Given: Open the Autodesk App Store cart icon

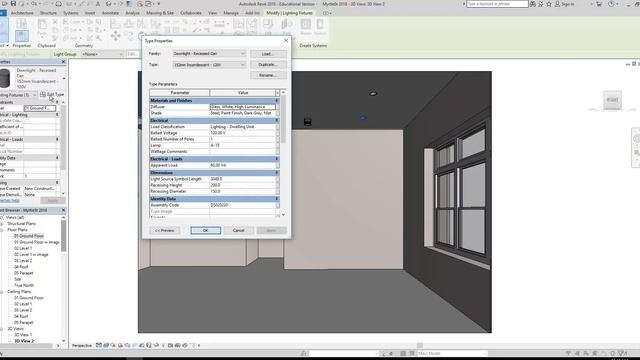Looking at the screenshot, I should pos(599,4).
